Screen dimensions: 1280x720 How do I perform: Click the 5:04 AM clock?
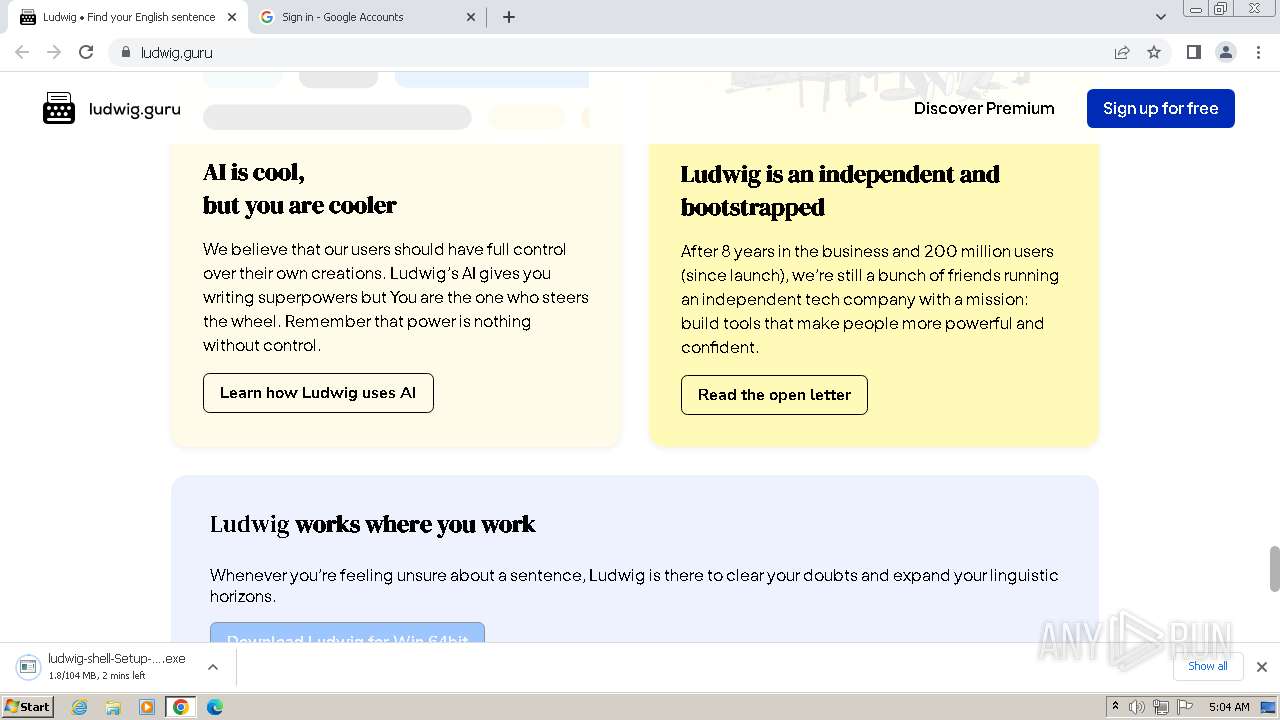1229,707
